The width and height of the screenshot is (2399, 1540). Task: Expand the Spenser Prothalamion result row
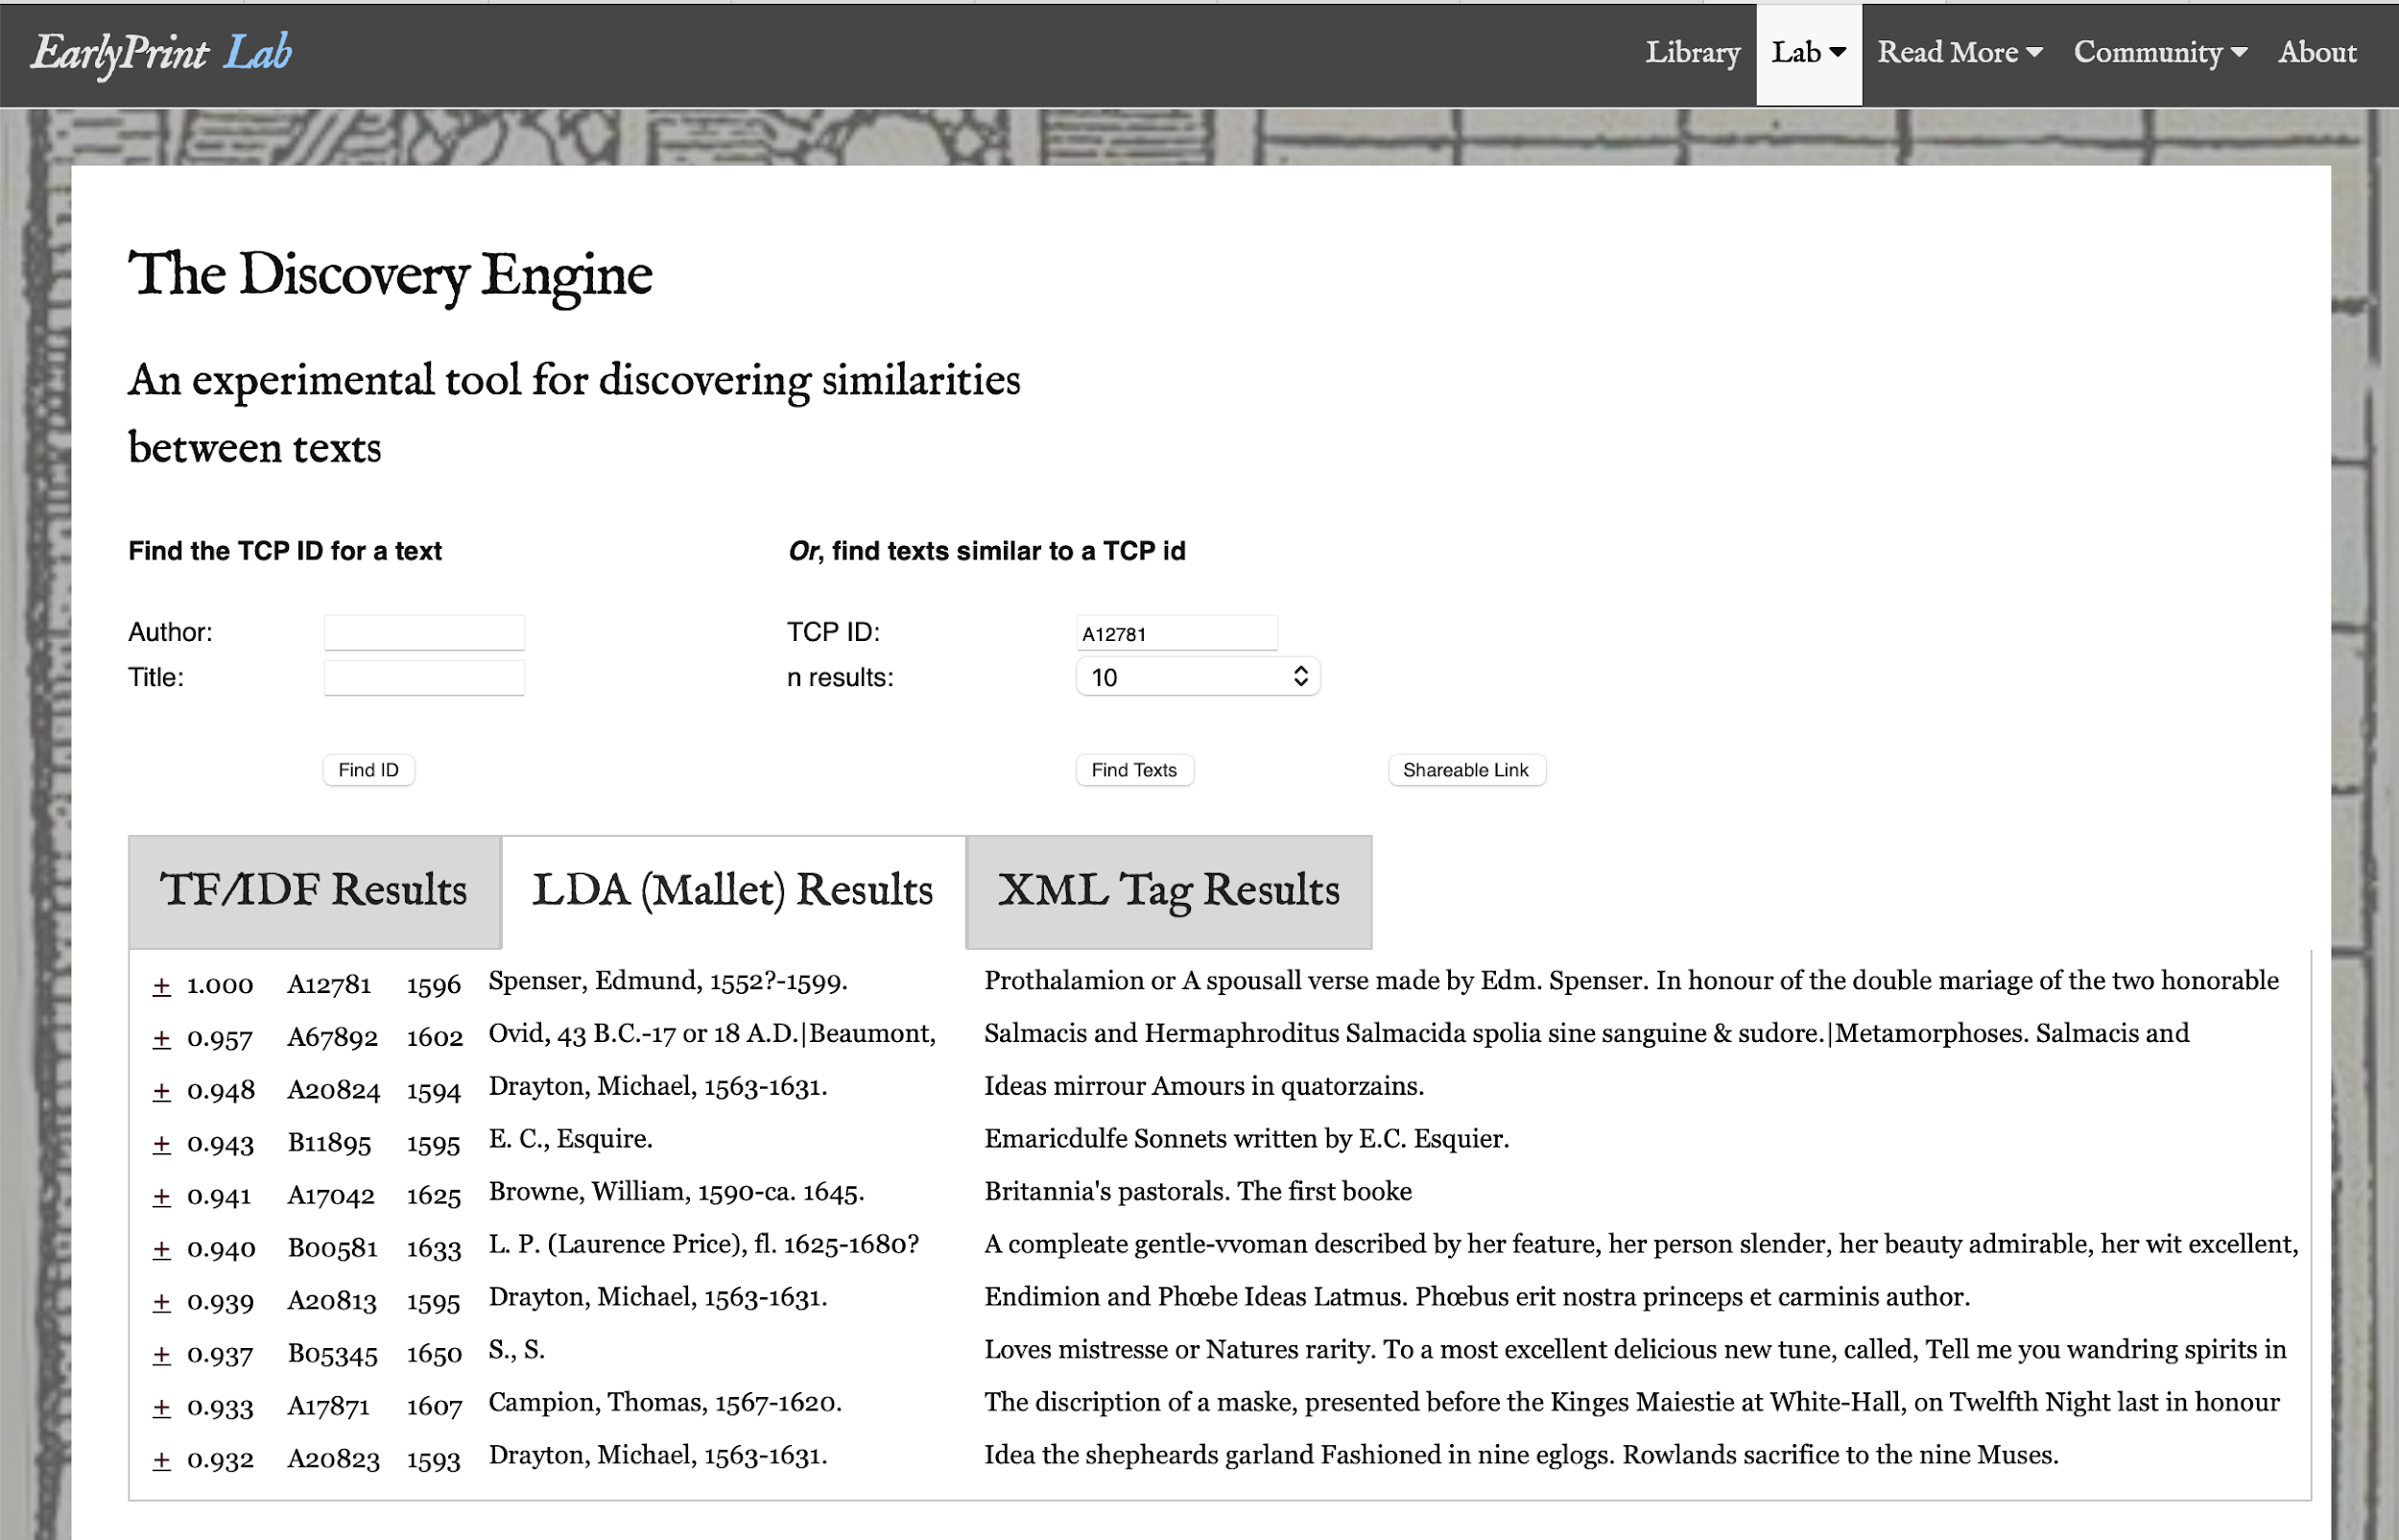click(x=161, y=986)
